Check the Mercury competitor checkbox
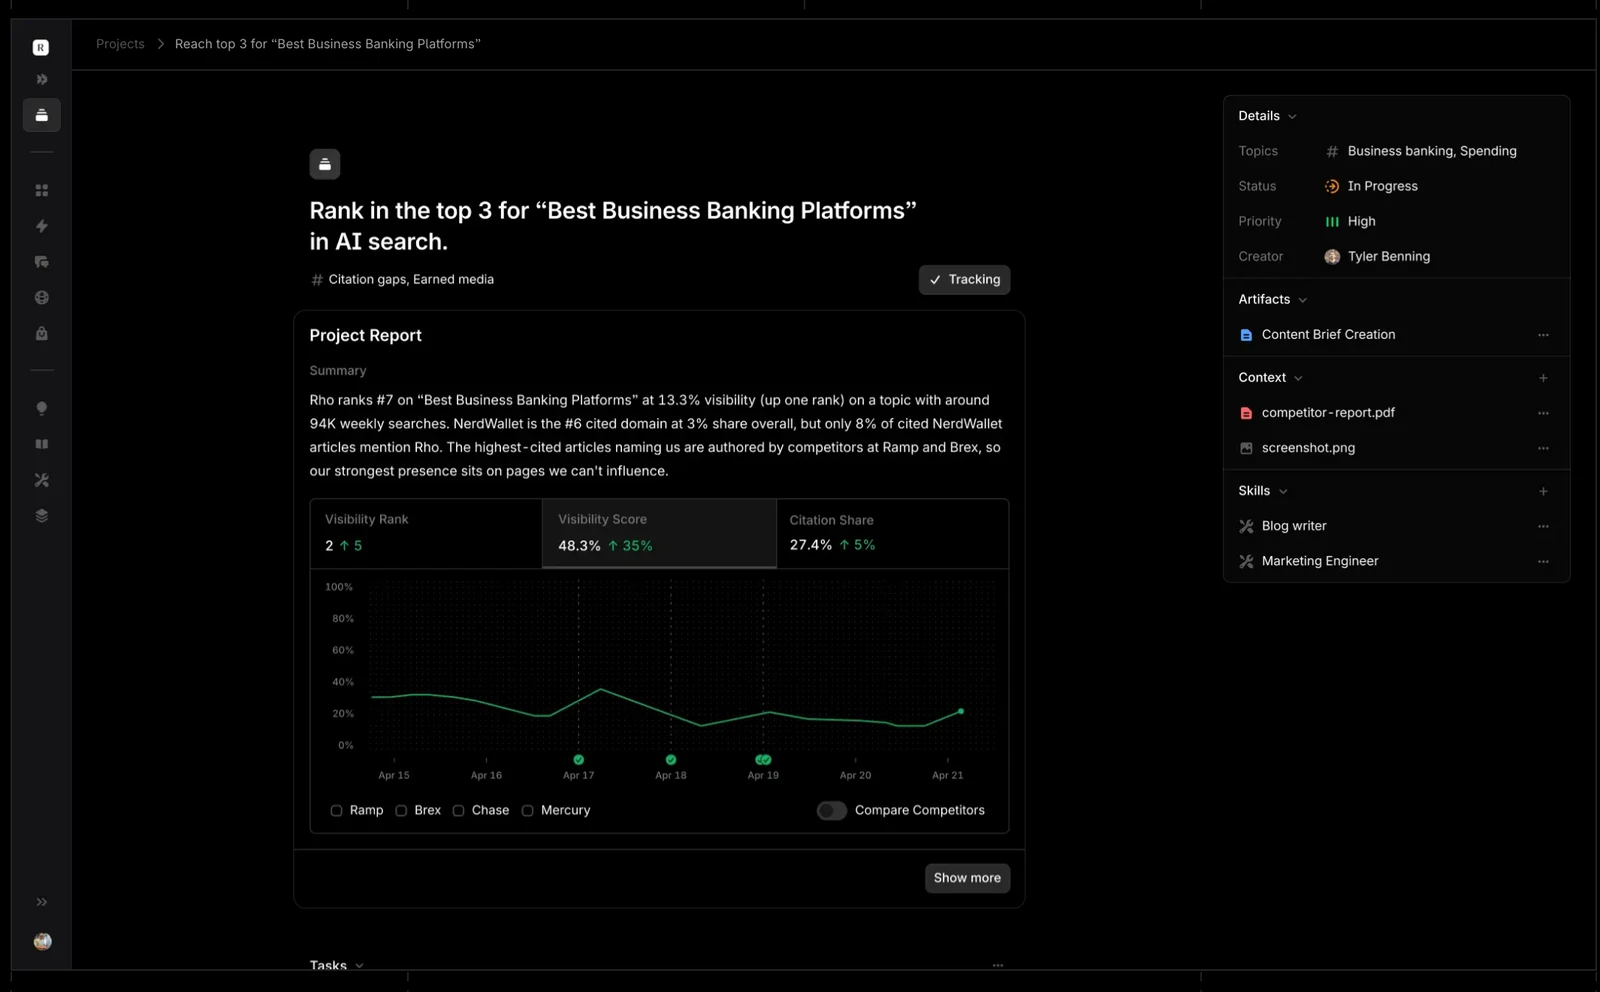The width and height of the screenshot is (1600, 992). pos(527,811)
